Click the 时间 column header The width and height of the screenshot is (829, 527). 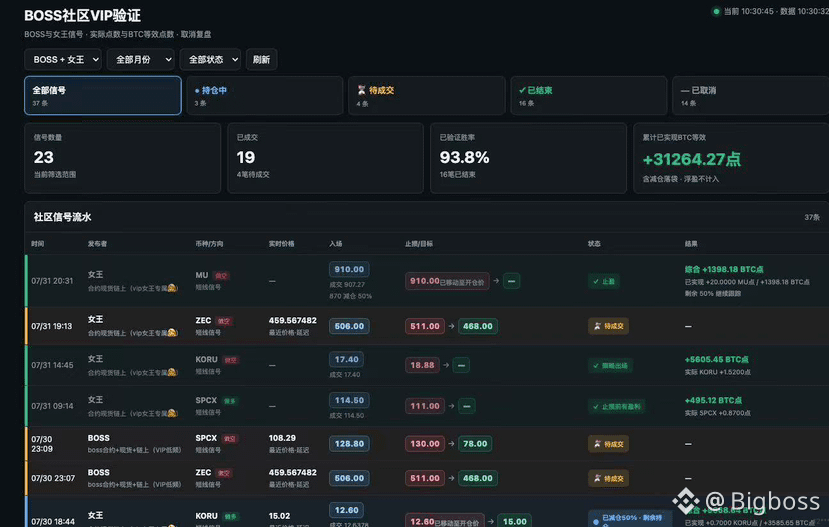coord(38,244)
